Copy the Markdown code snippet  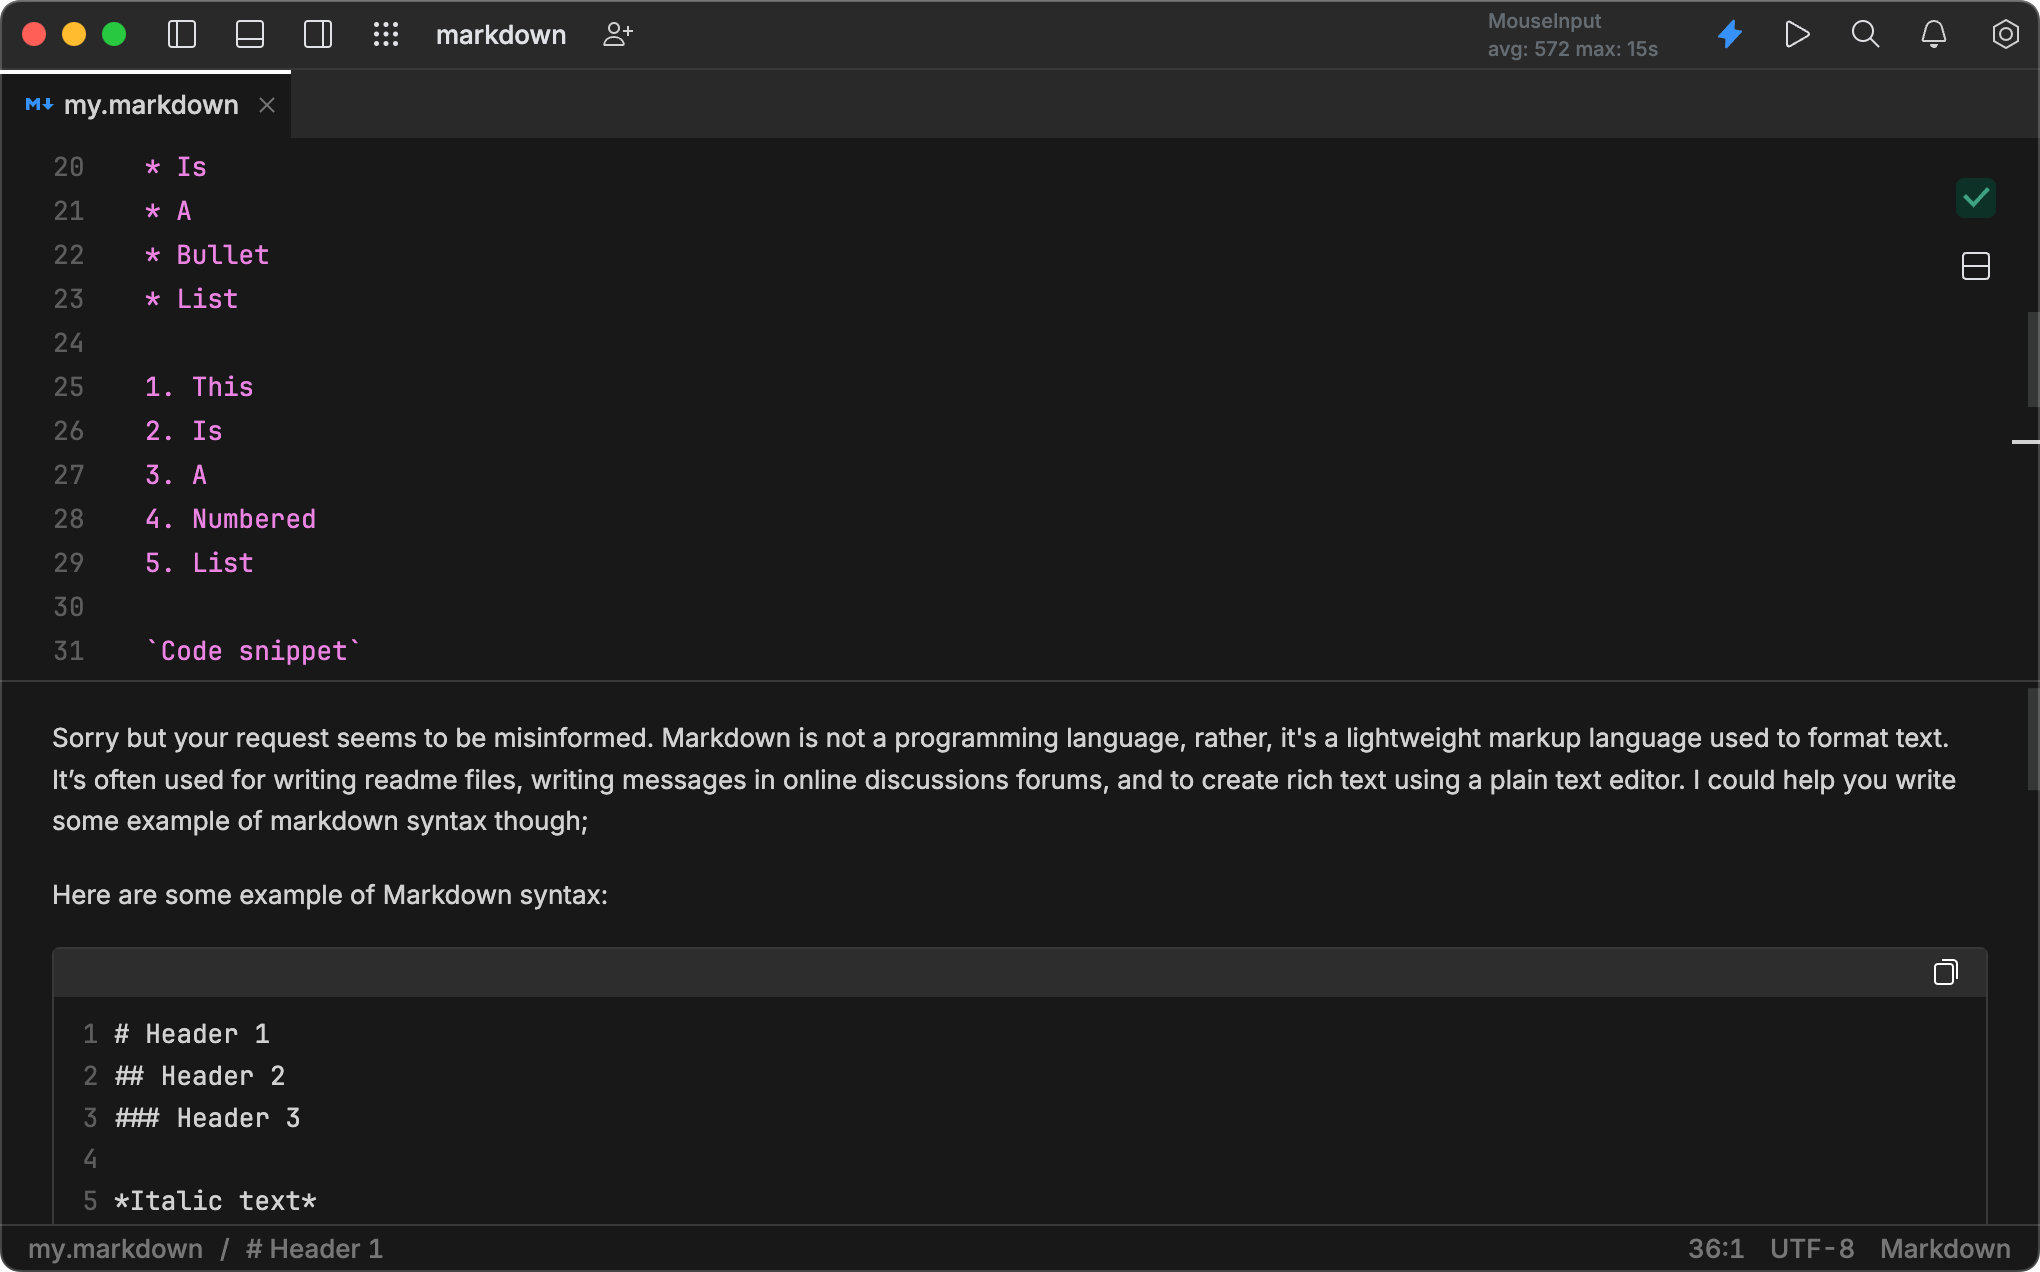1945,972
